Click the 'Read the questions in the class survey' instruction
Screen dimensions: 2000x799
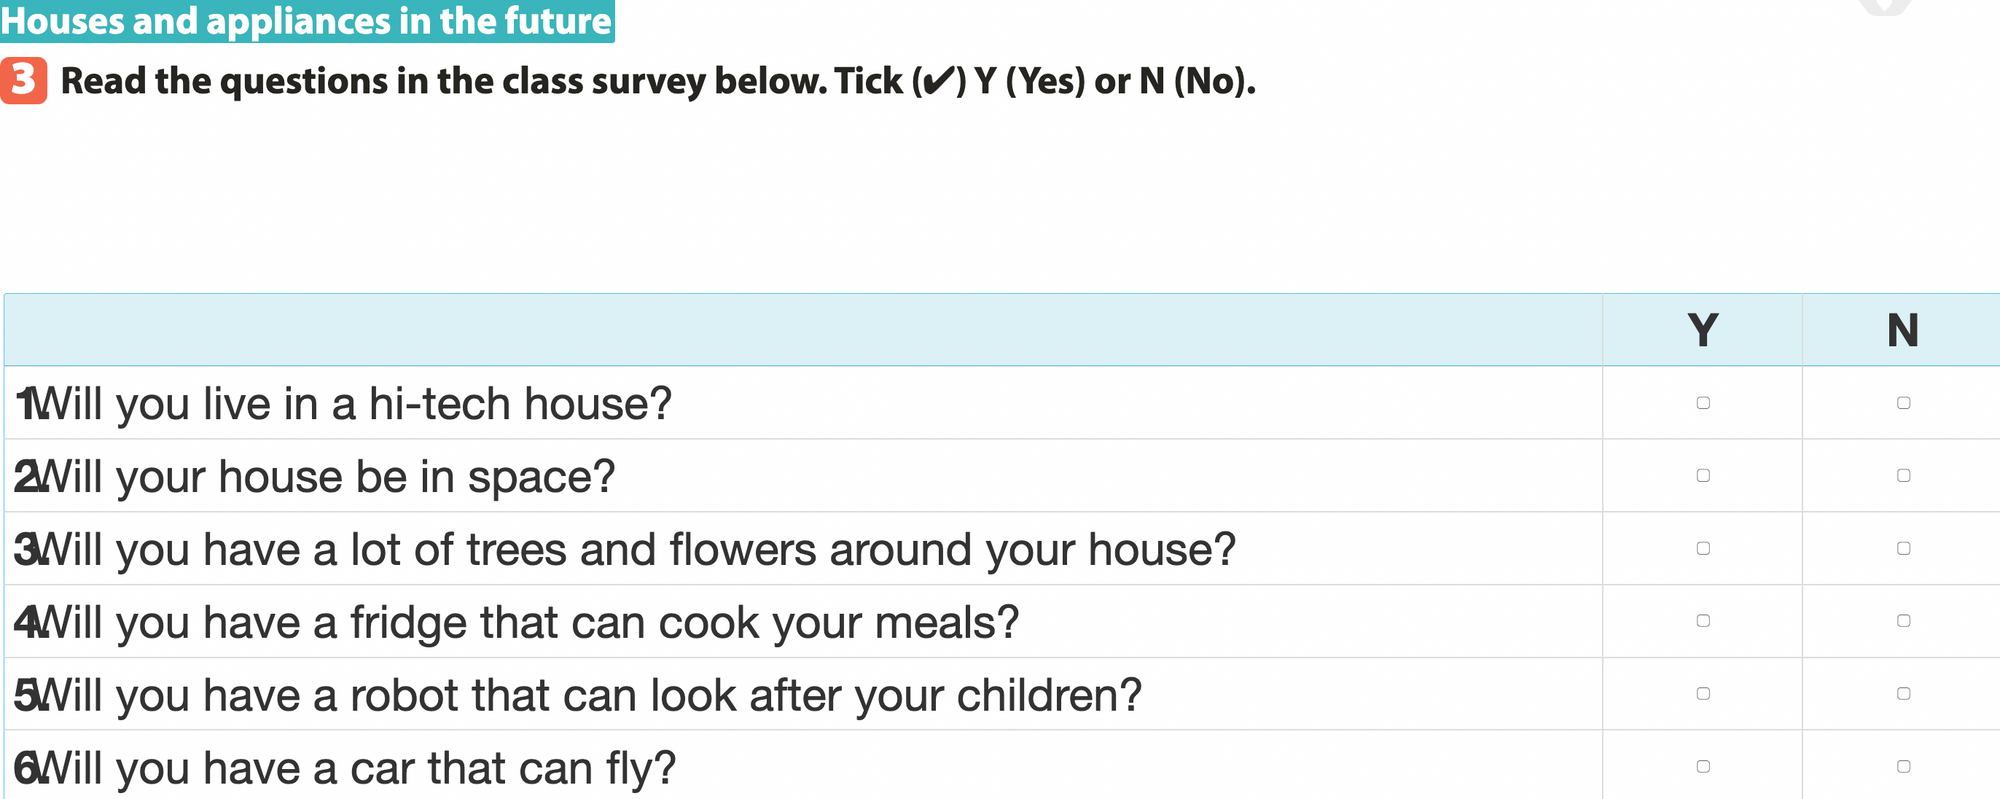657,81
